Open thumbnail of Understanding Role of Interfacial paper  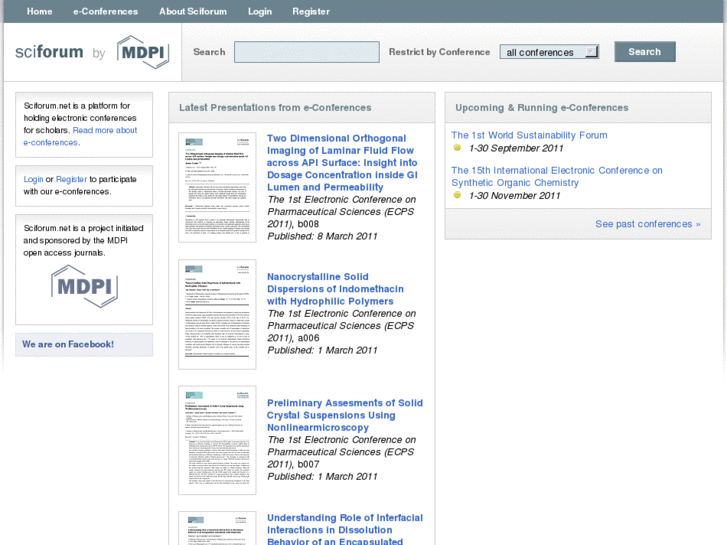coord(217,528)
